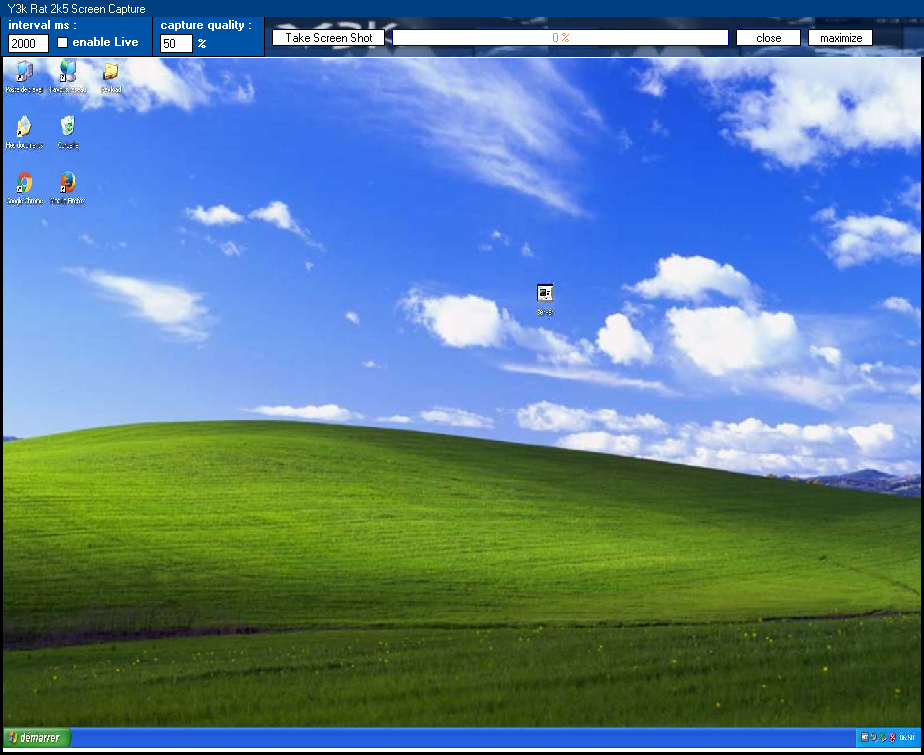
Task: Click the red security shield tray icon
Action: tap(891, 738)
